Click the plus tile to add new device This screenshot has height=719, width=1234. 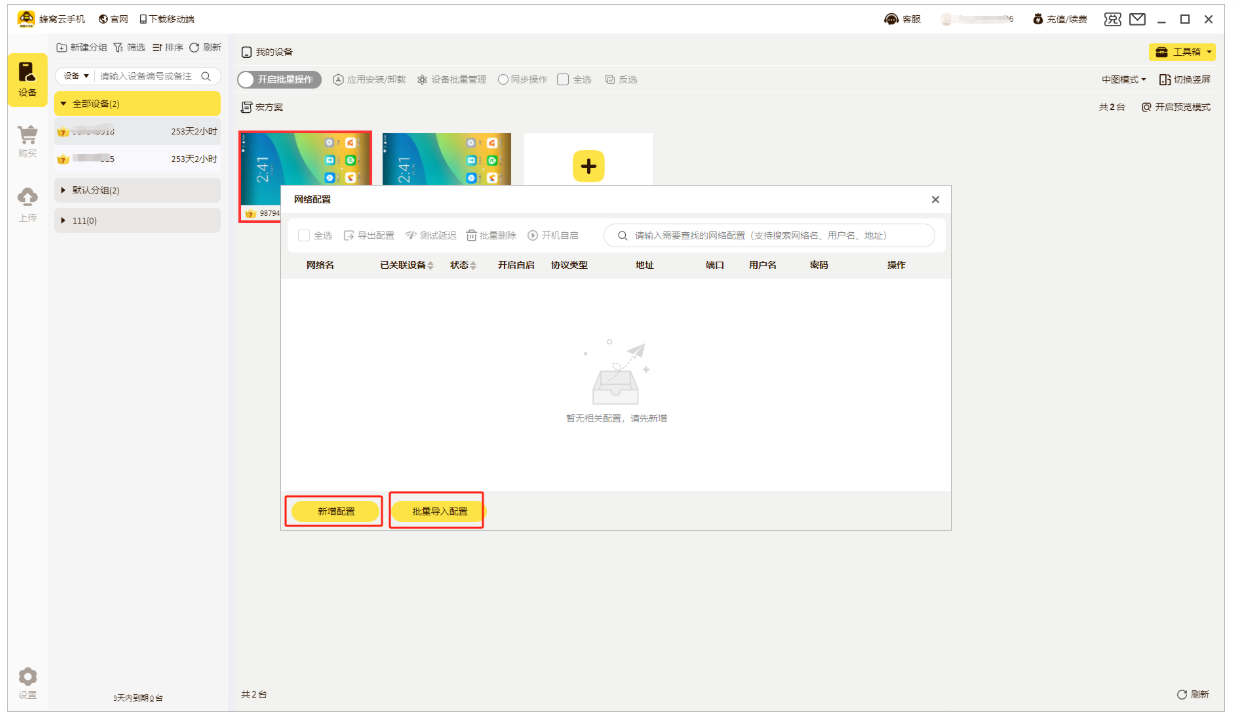point(588,166)
